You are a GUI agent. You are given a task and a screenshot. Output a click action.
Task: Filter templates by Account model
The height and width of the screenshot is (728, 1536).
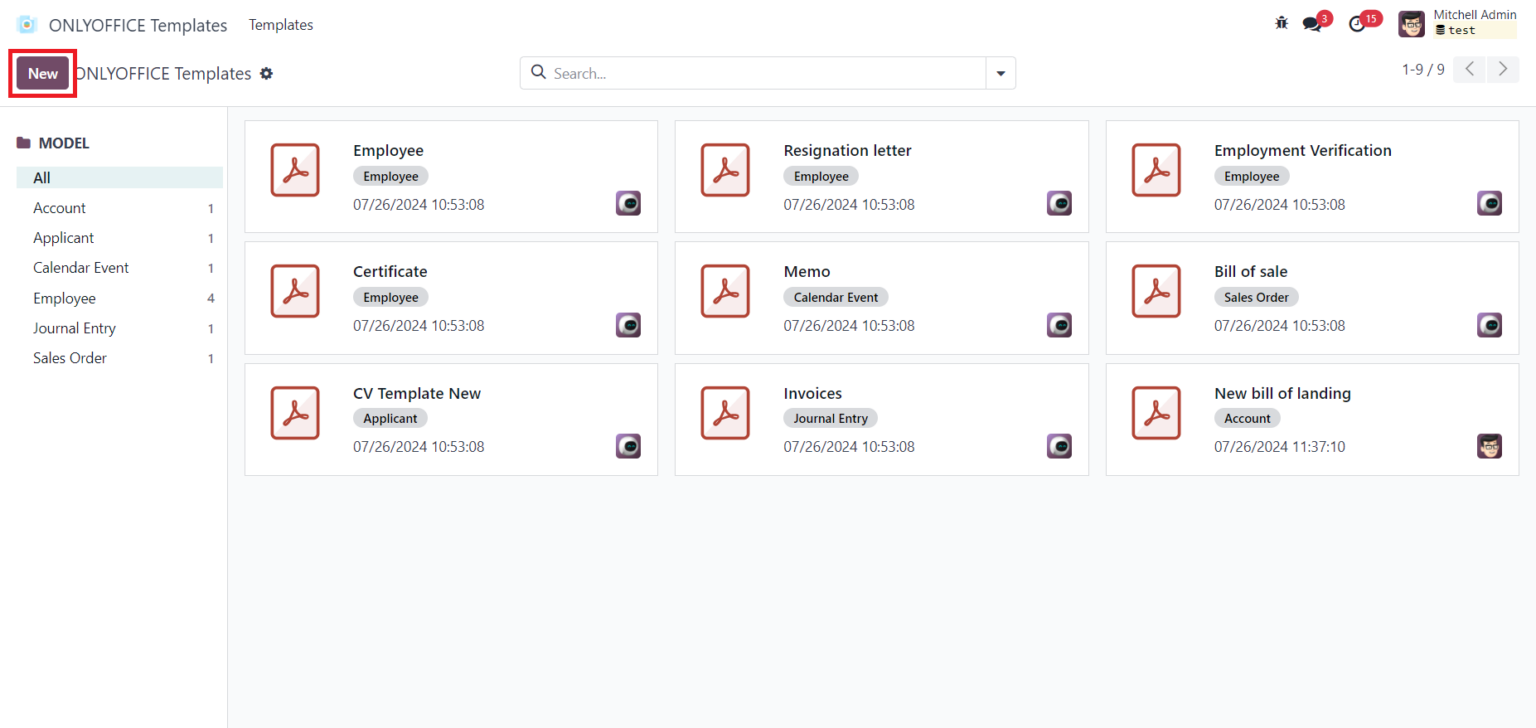point(120,208)
